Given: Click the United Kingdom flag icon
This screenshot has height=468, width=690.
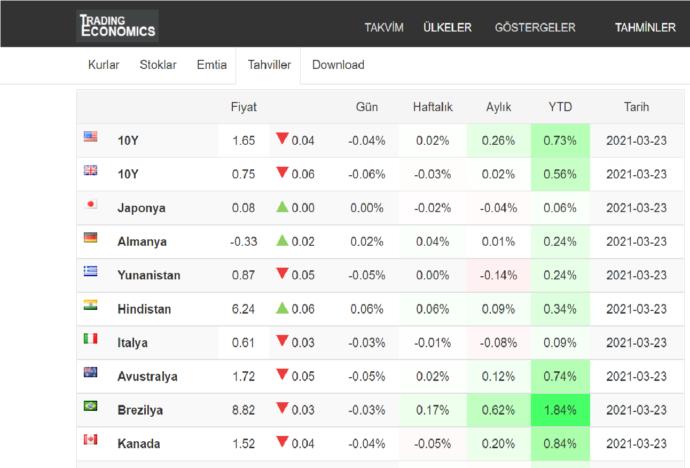Looking at the screenshot, I should tap(91, 170).
